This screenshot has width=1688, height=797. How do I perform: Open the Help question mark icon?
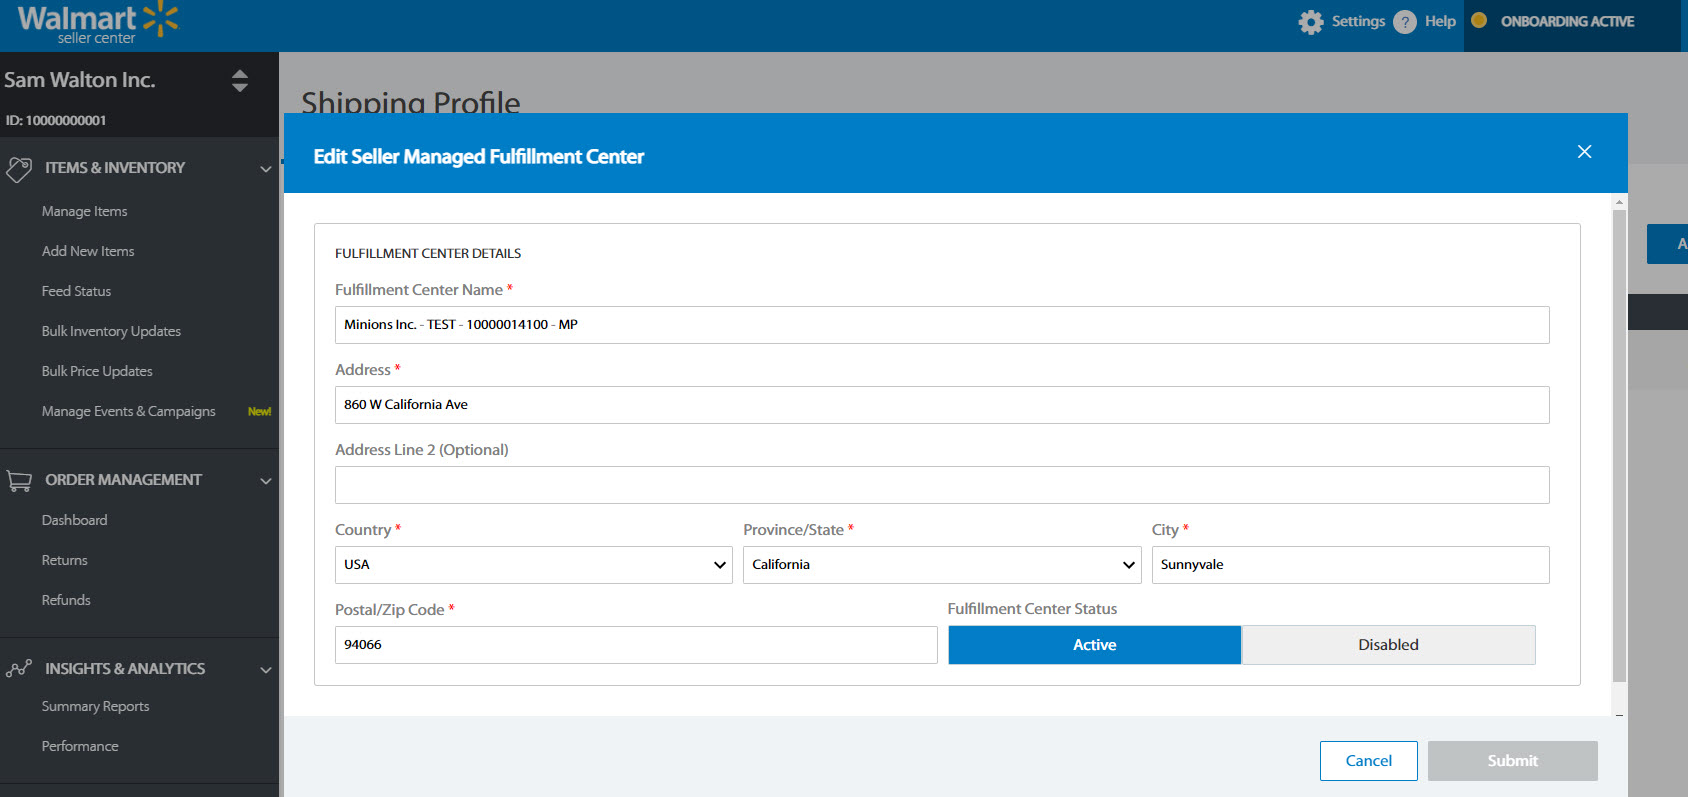point(1405,22)
